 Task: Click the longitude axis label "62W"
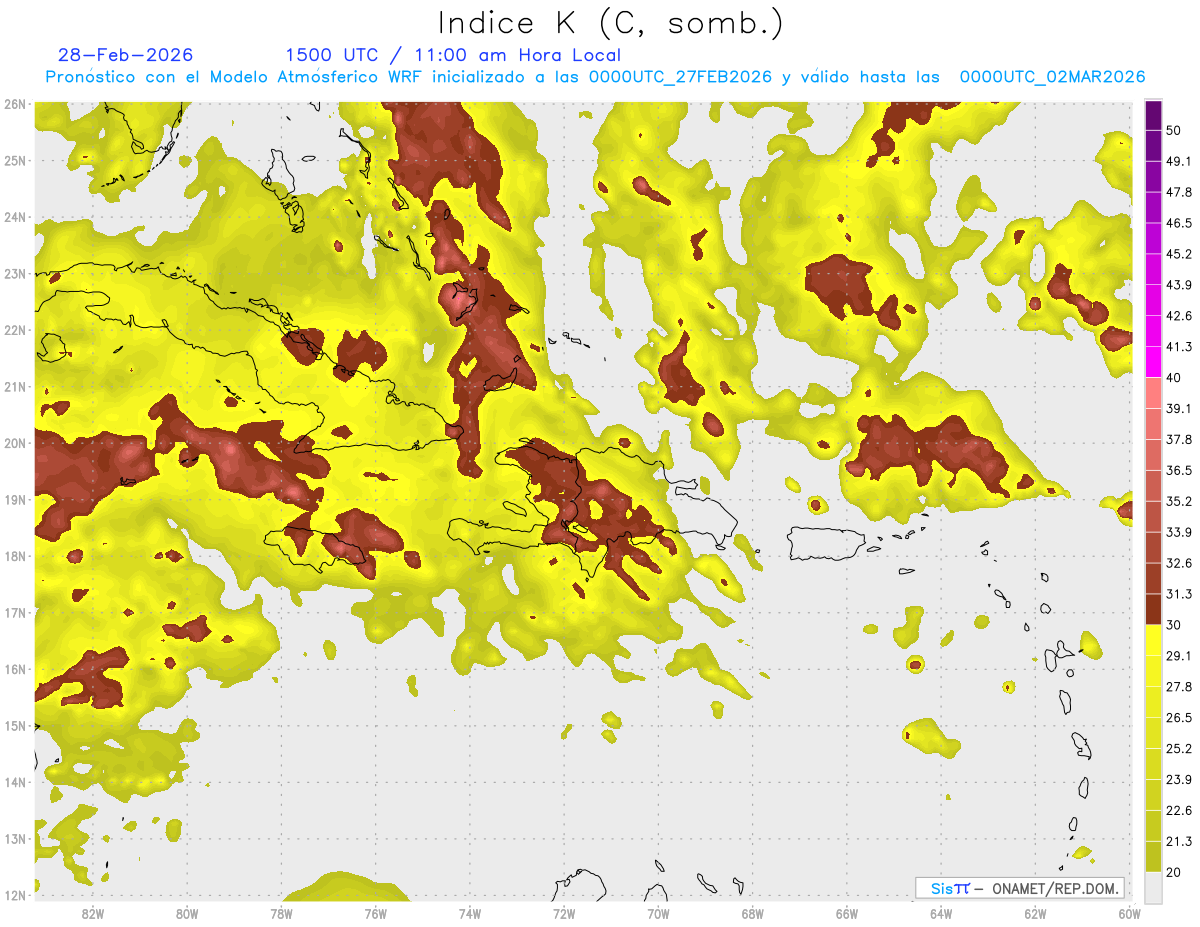[x=1035, y=914]
